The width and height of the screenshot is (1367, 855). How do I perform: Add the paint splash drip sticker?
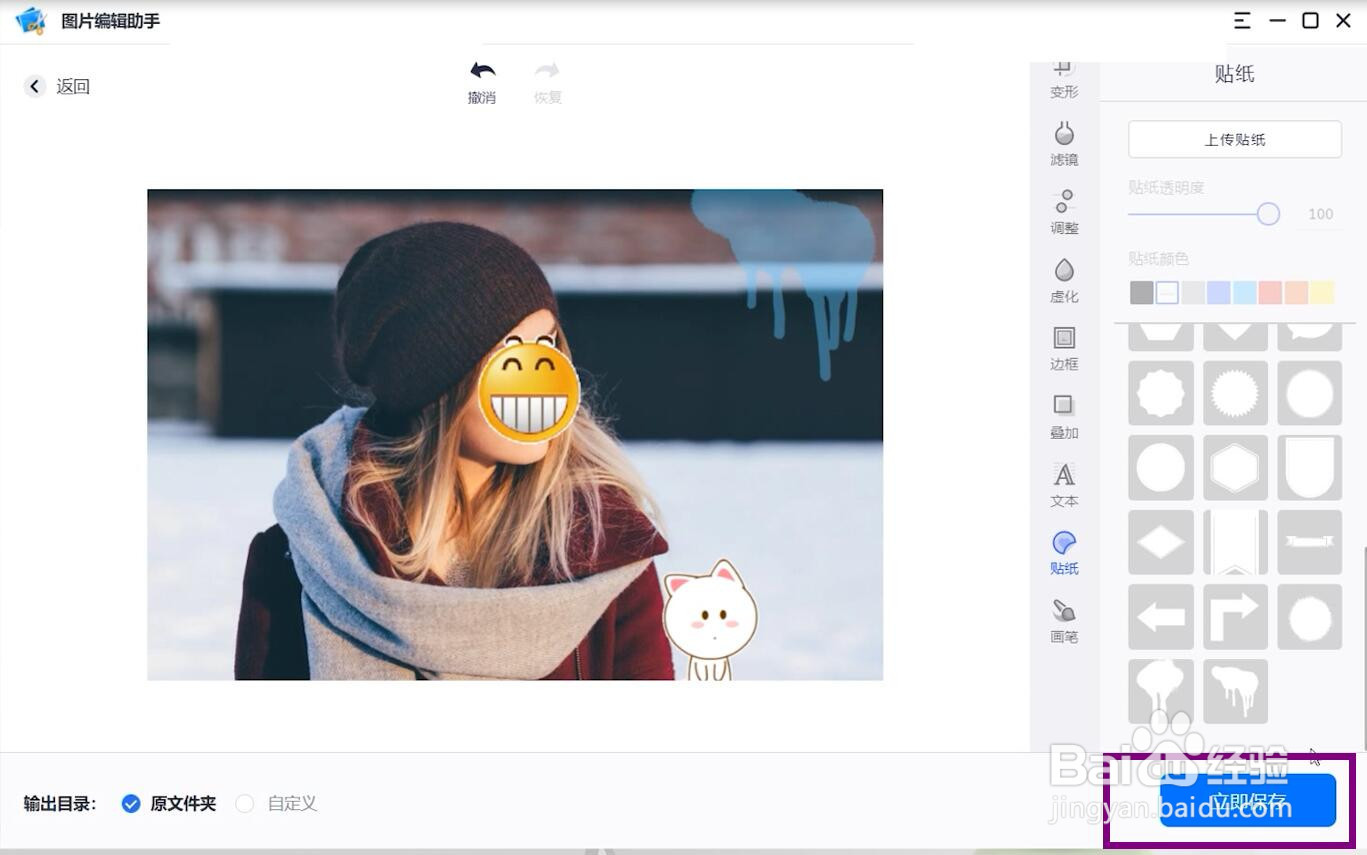point(1161,691)
